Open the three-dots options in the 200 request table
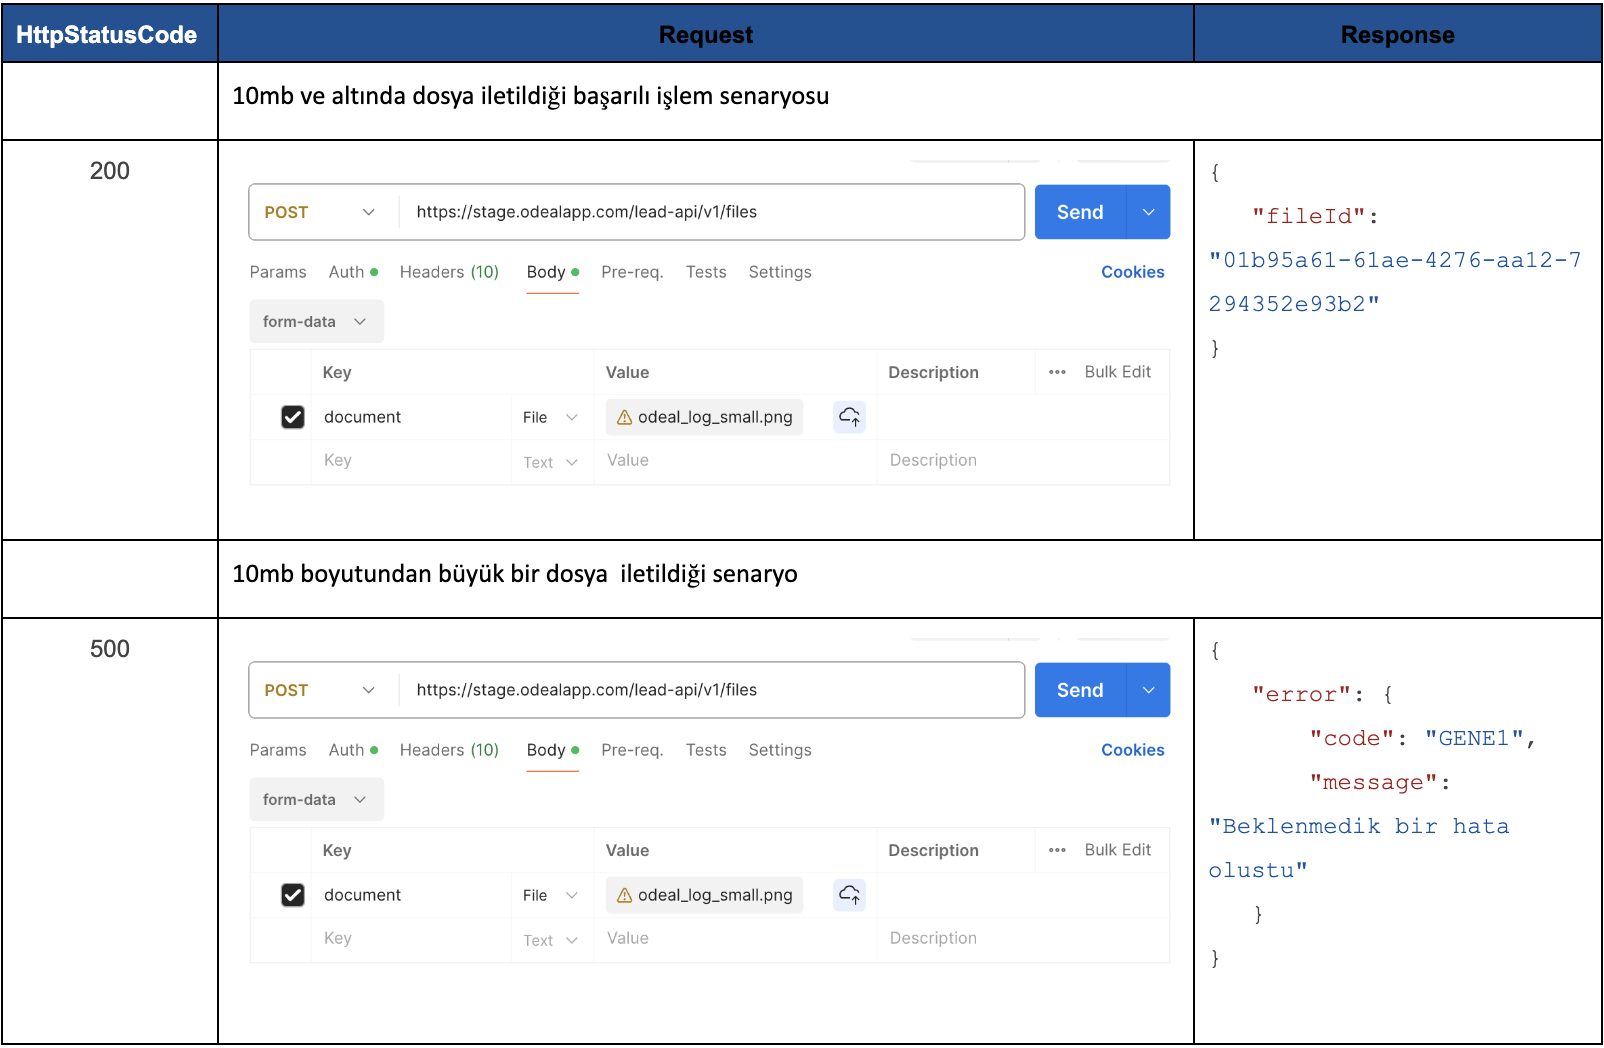The width and height of the screenshot is (1604, 1048). point(1057,372)
